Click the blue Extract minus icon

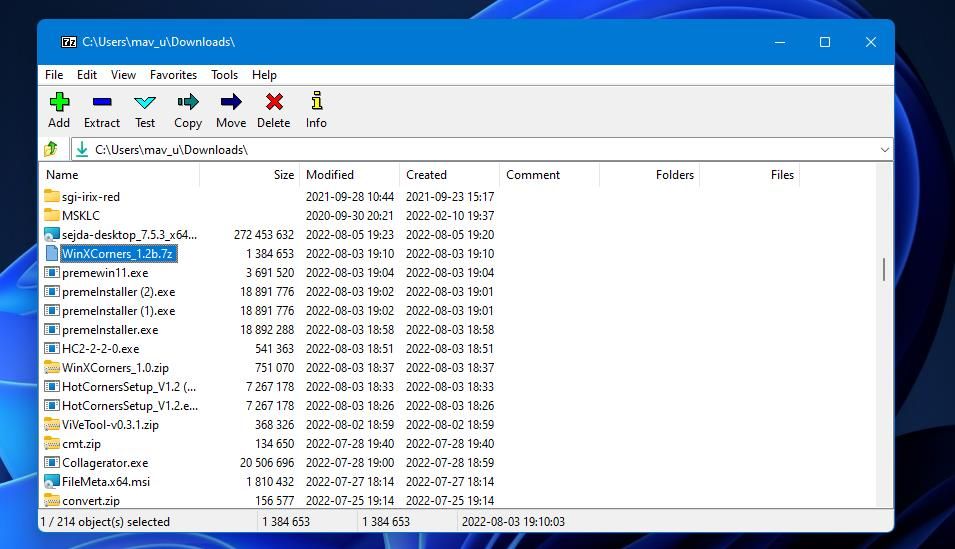click(102, 102)
